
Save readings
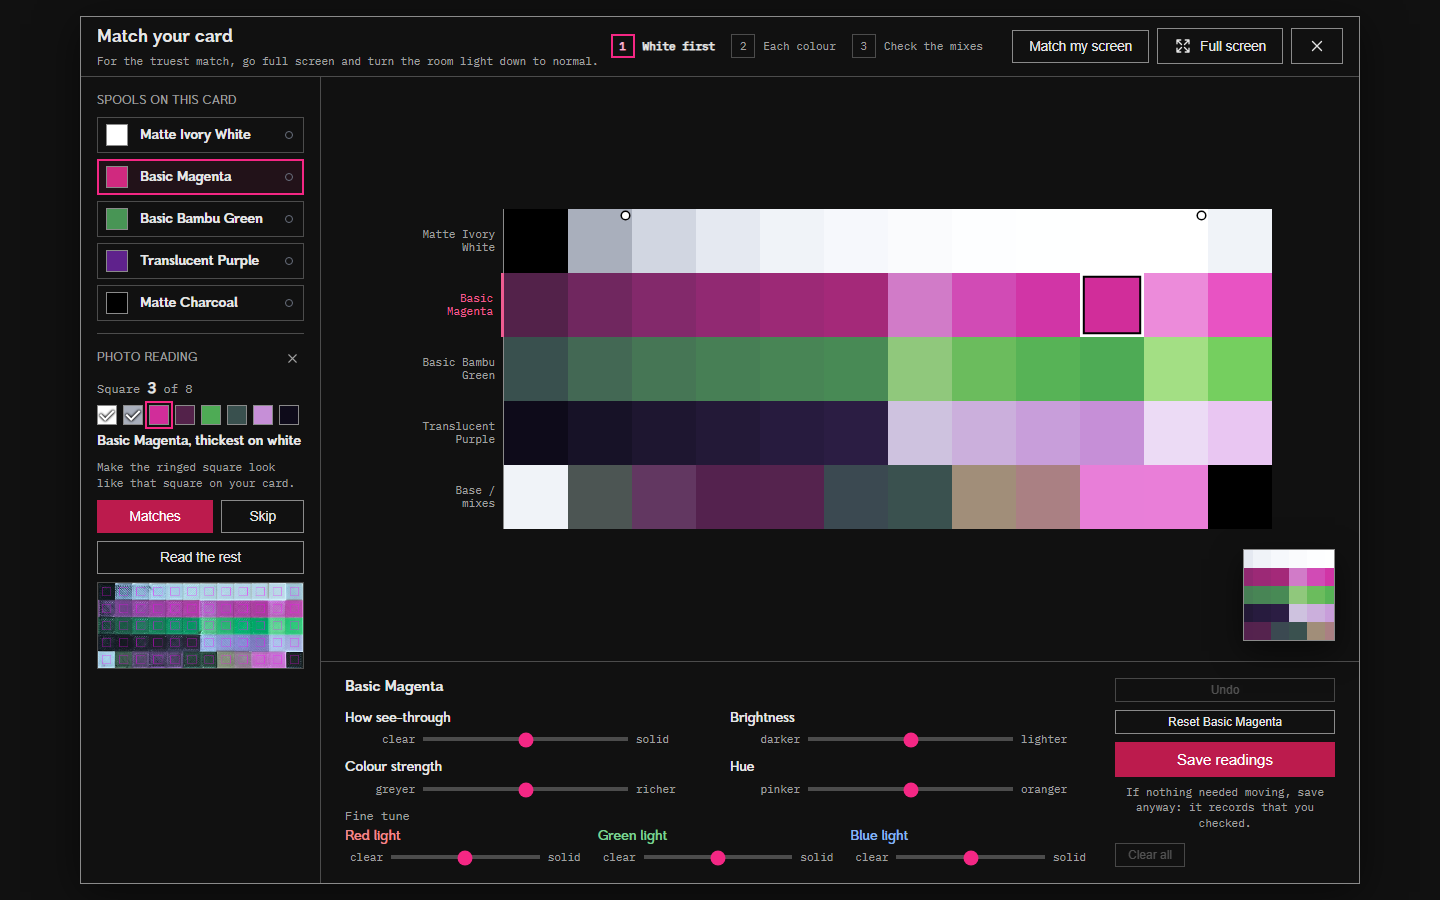[1225, 760]
